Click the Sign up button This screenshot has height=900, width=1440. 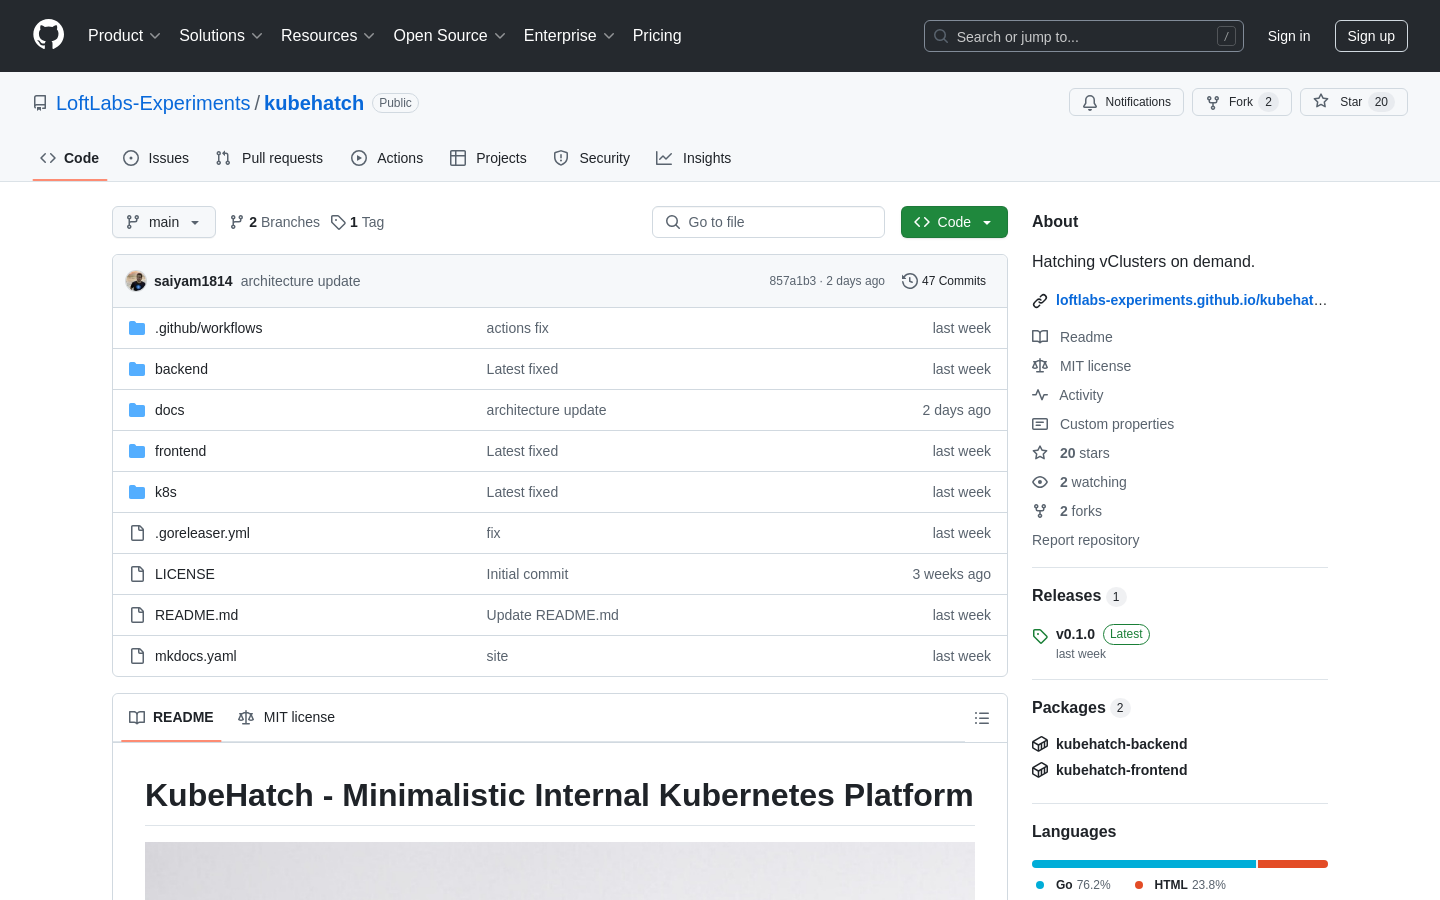click(1371, 36)
